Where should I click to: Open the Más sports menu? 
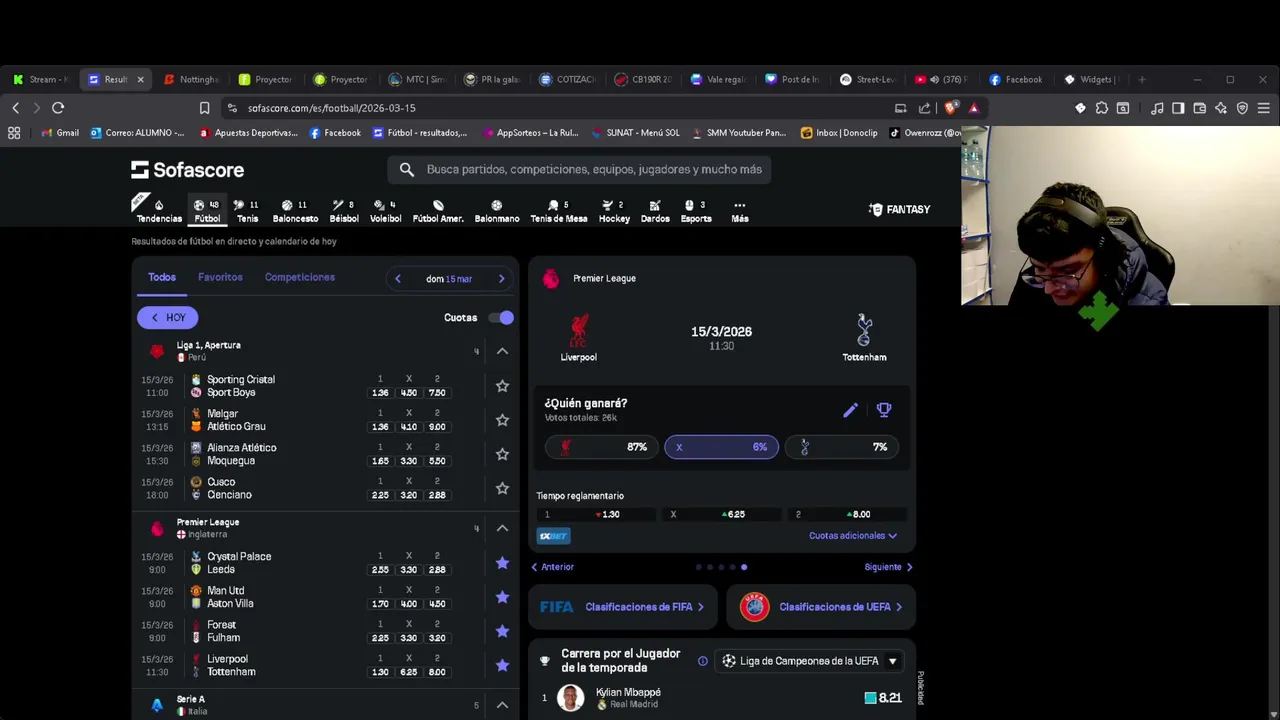pos(739,211)
